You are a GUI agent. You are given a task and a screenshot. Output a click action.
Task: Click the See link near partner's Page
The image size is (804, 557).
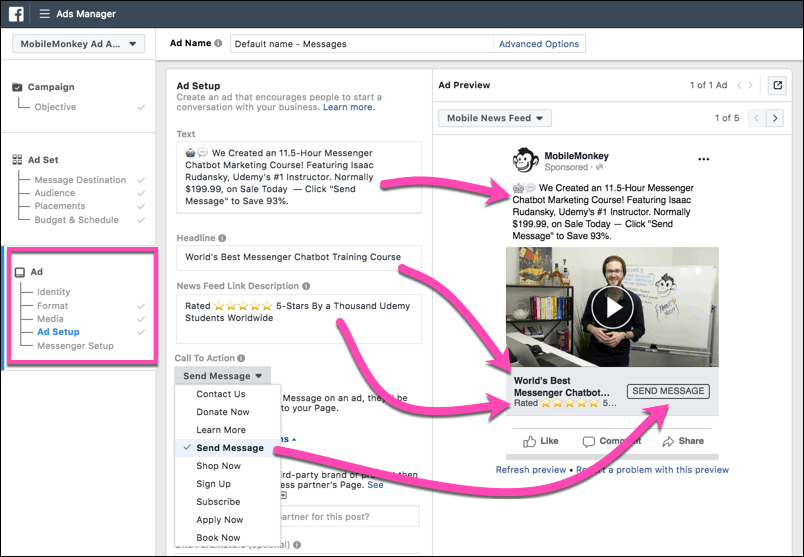point(375,485)
